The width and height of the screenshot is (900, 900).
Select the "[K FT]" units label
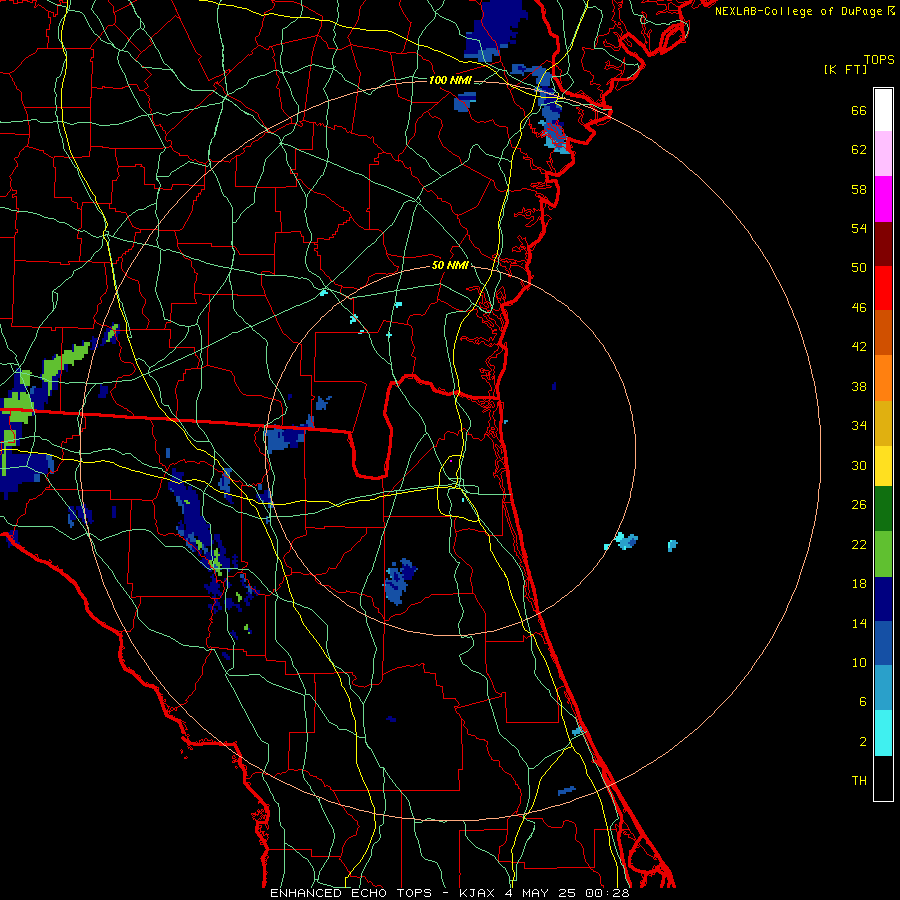pos(845,69)
